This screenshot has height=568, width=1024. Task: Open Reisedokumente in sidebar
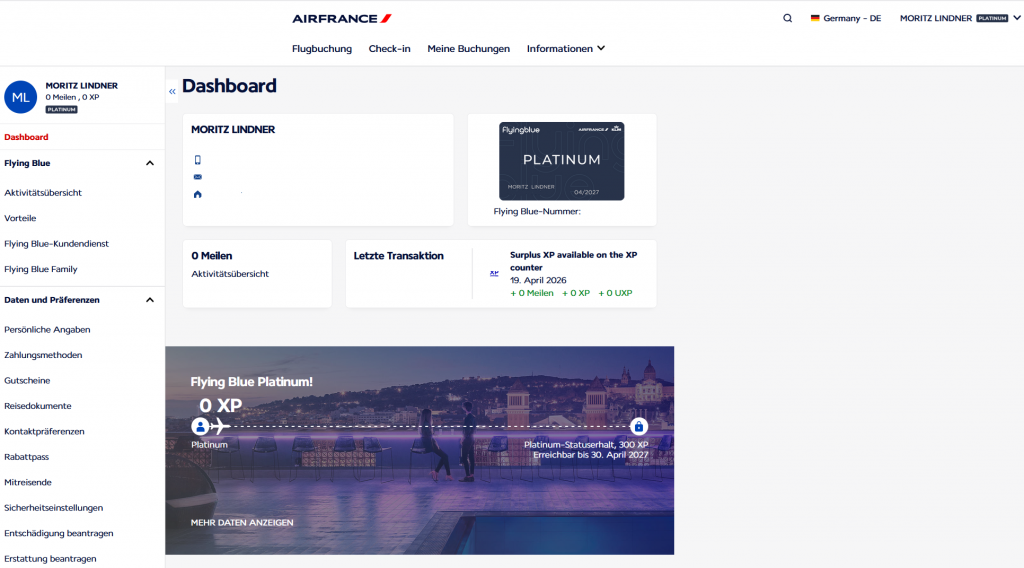pos(38,406)
